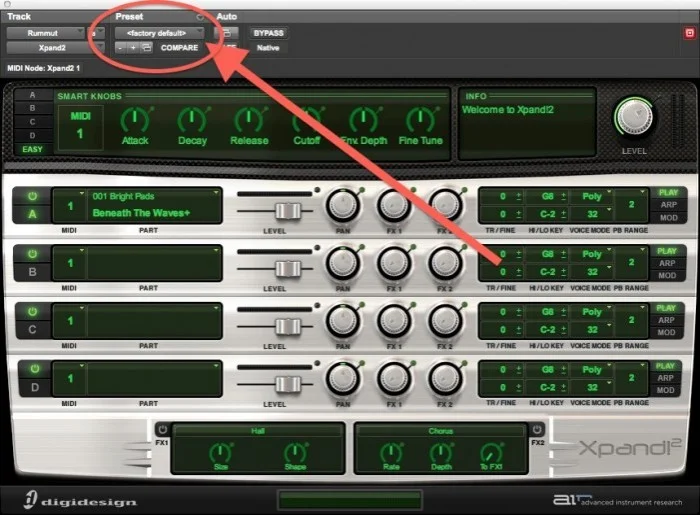Toggle power for part B

[32, 254]
